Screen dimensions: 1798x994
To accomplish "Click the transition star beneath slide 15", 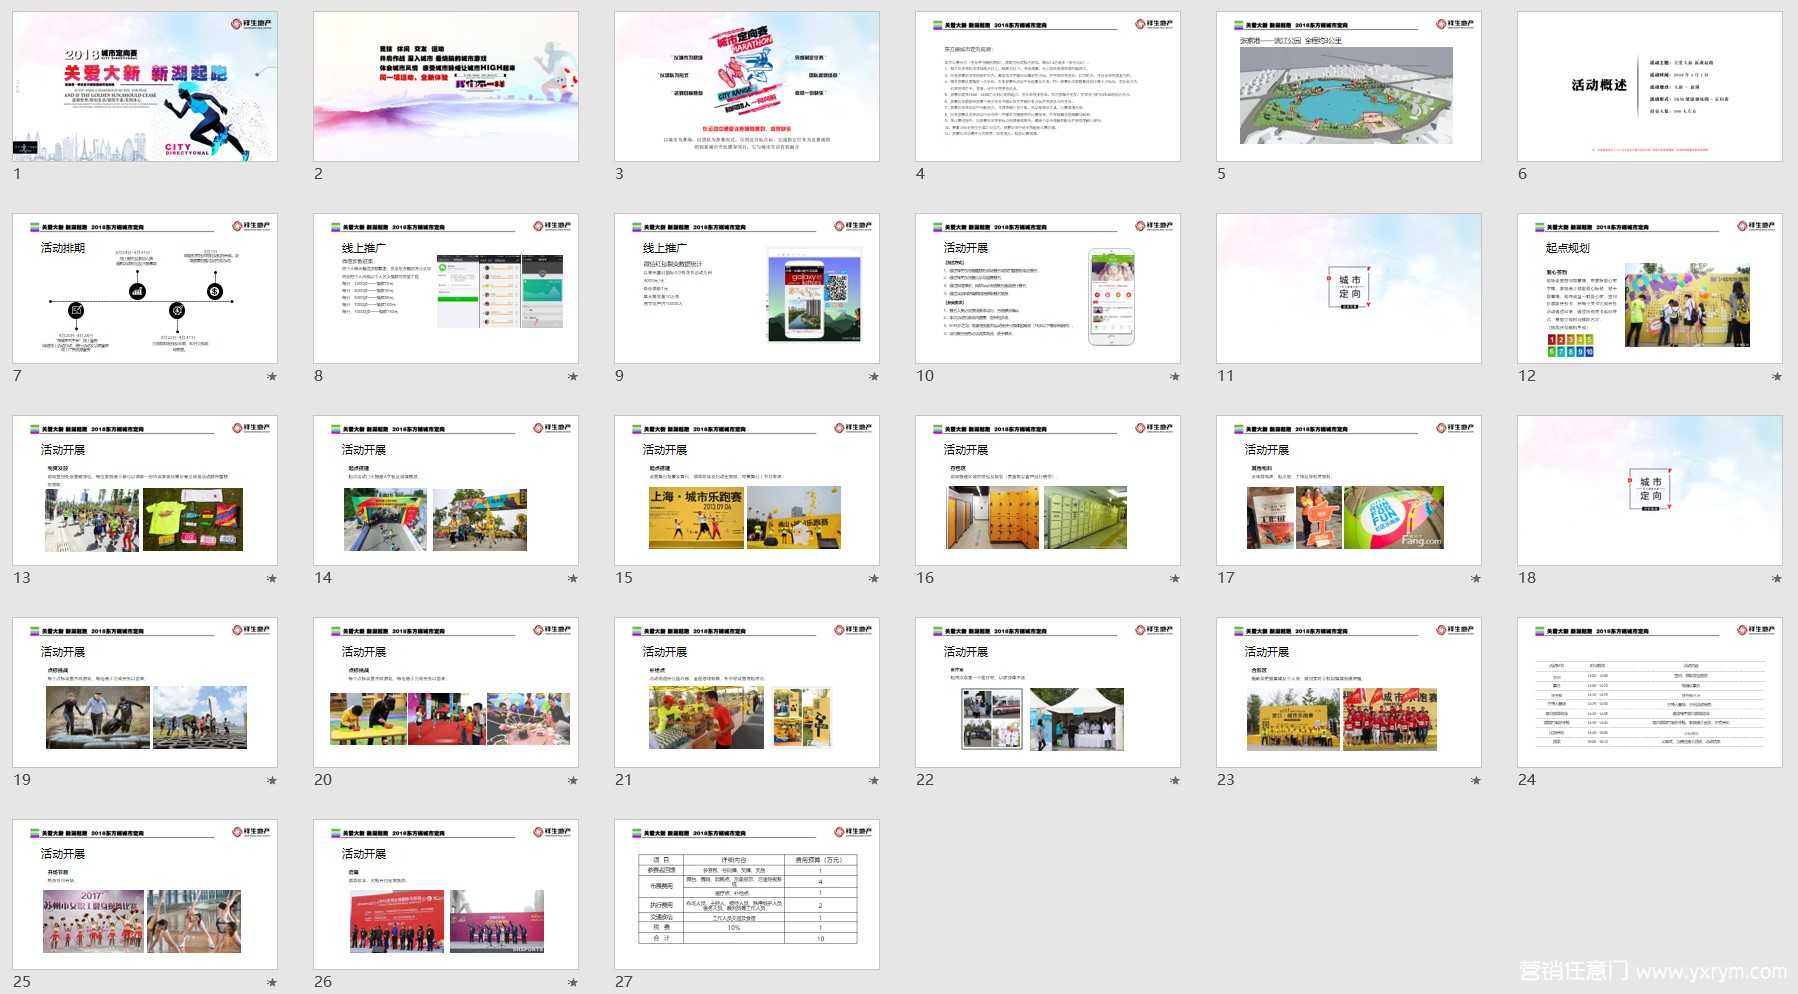I will click(874, 579).
